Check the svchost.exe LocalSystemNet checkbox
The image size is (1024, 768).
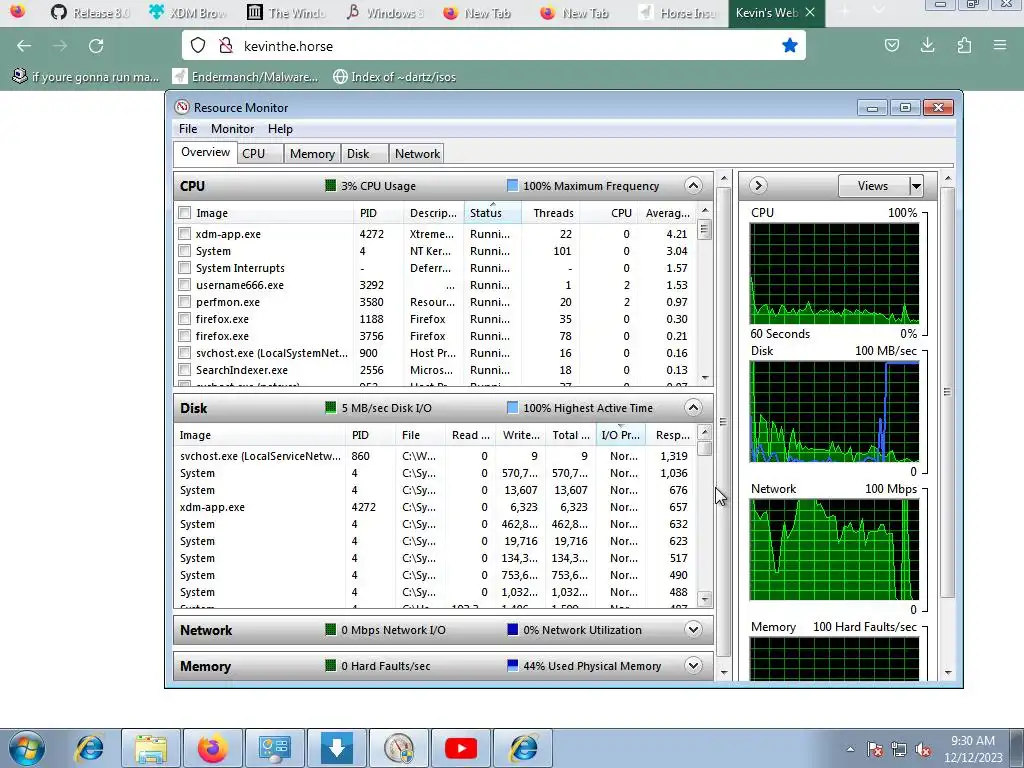(x=185, y=353)
